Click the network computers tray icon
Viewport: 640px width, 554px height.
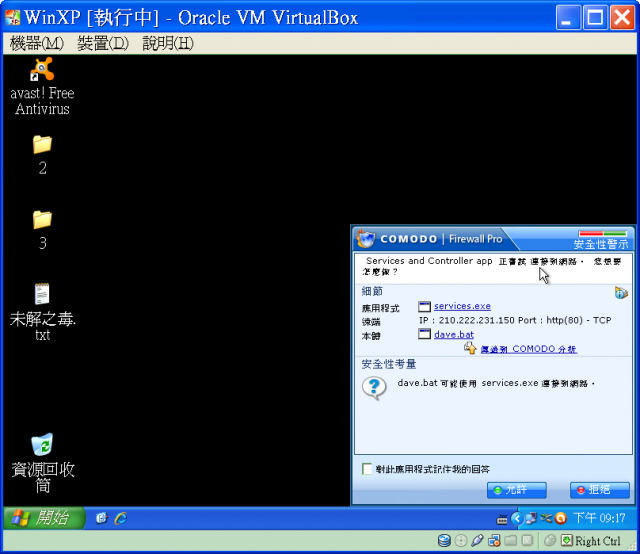pyautogui.click(x=531, y=518)
